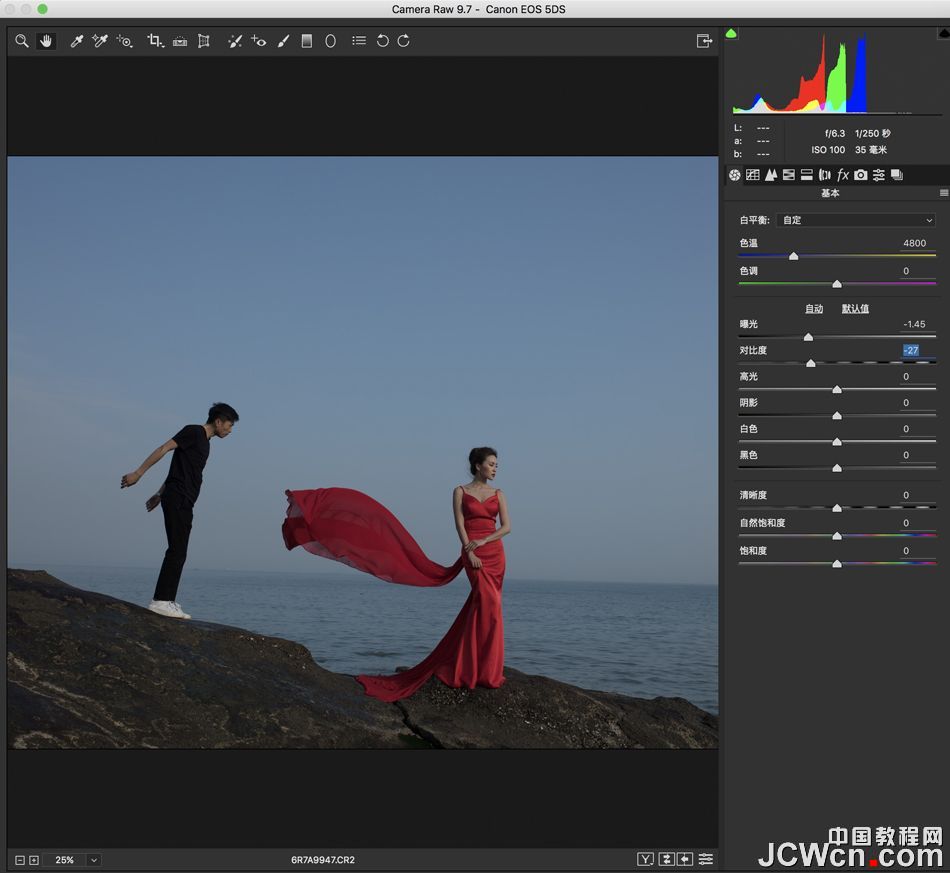
Task: Open the Detail panel tab
Action: (771, 175)
